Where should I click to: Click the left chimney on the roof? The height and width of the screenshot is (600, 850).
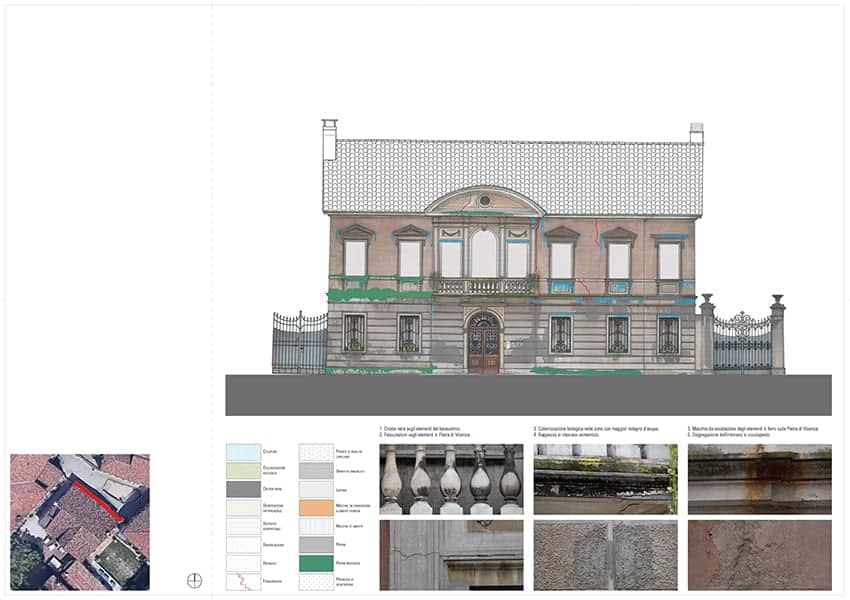[x=329, y=140]
